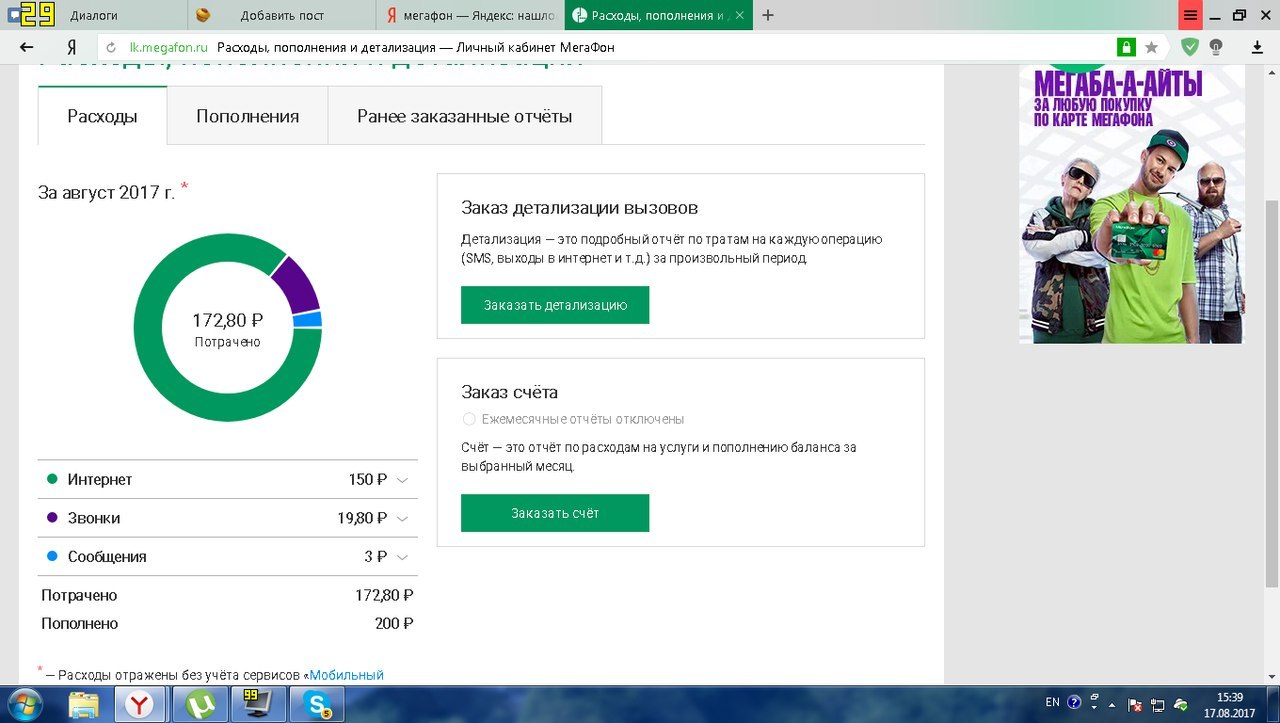This screenshot has width=1280, height=723.
Task: Open the Ранее заказанные отчёты tab
Action: click(x=465, y=116)
